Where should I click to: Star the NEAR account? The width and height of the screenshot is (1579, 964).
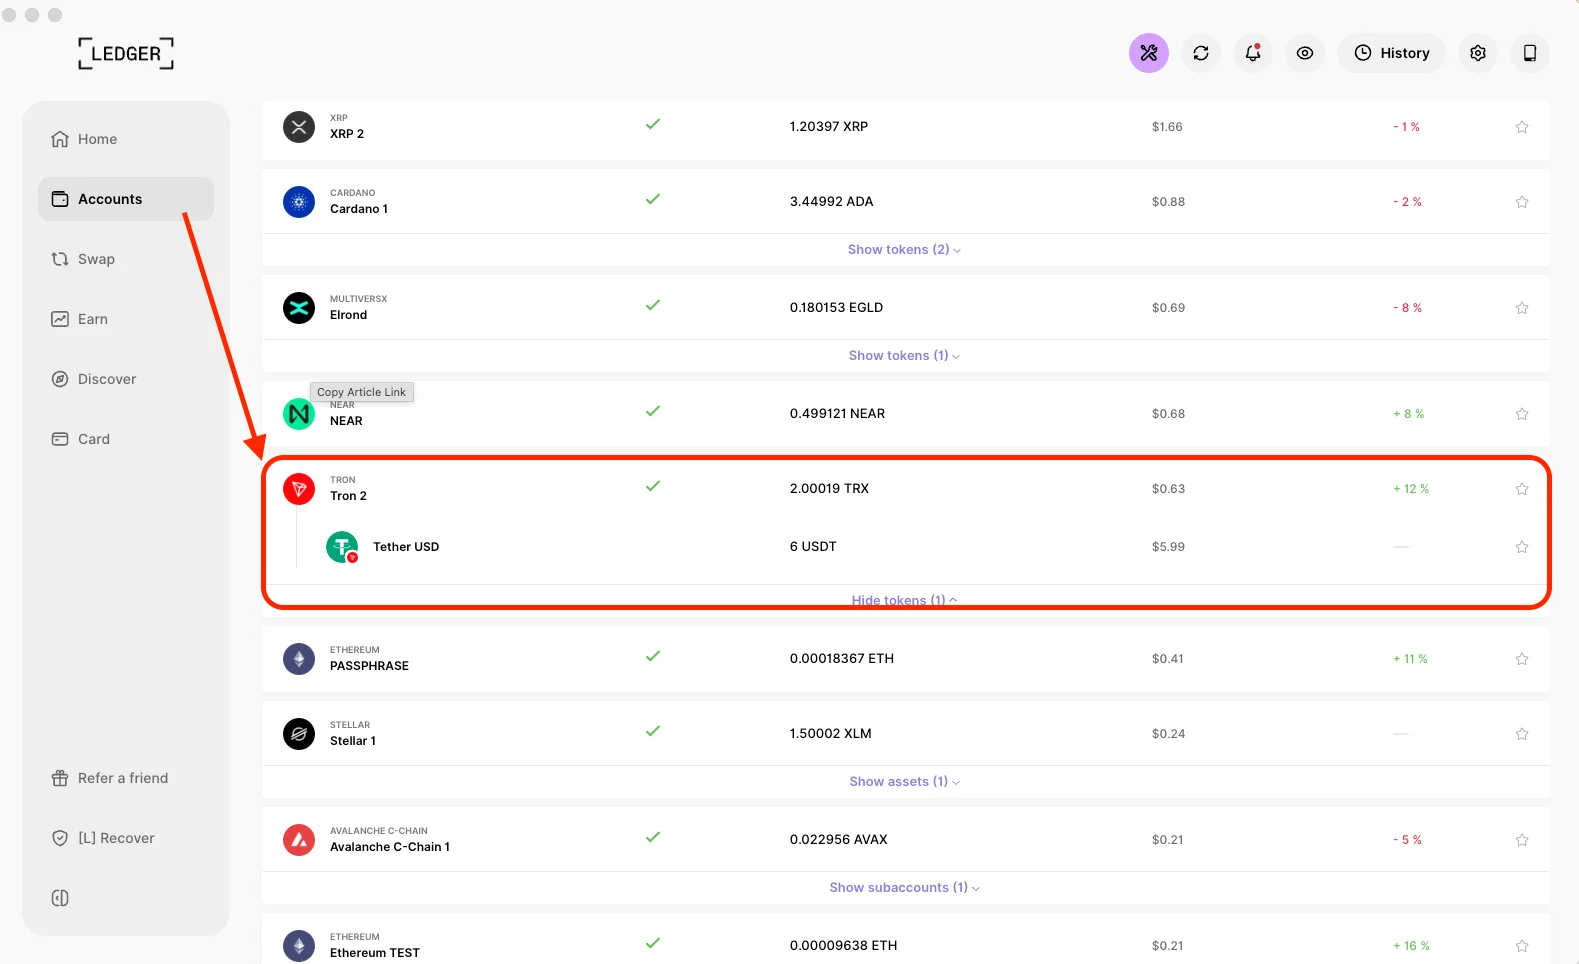(1522, 414)
